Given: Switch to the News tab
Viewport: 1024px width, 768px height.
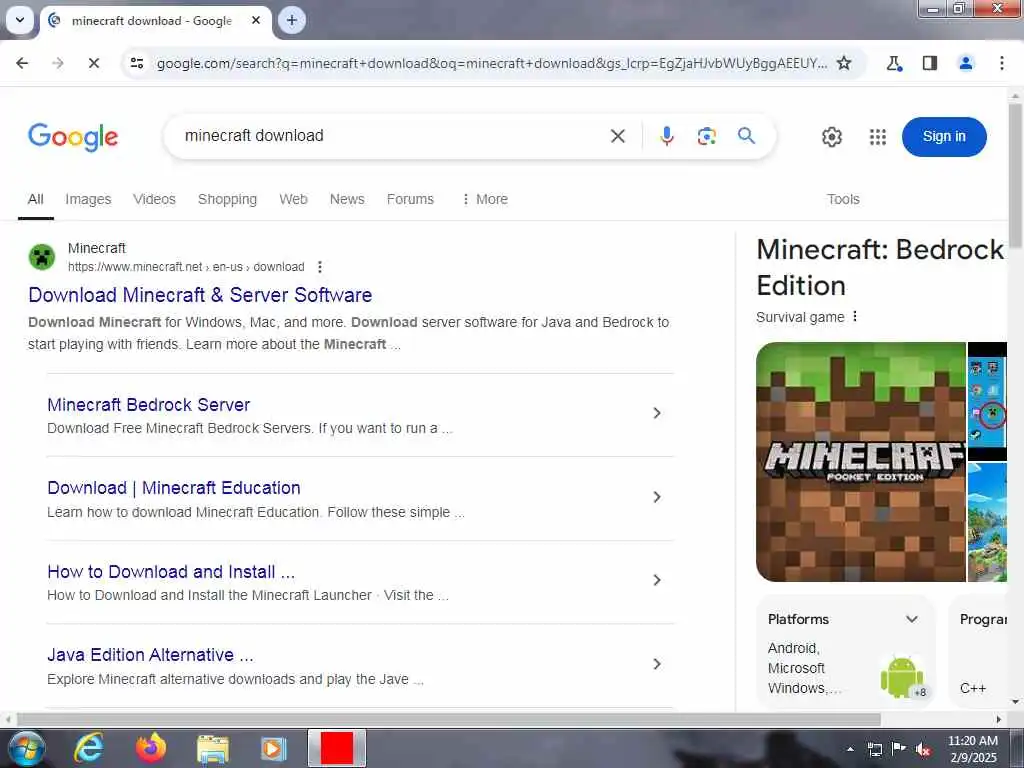Looking at the screenshot, I should click(347, 199).
